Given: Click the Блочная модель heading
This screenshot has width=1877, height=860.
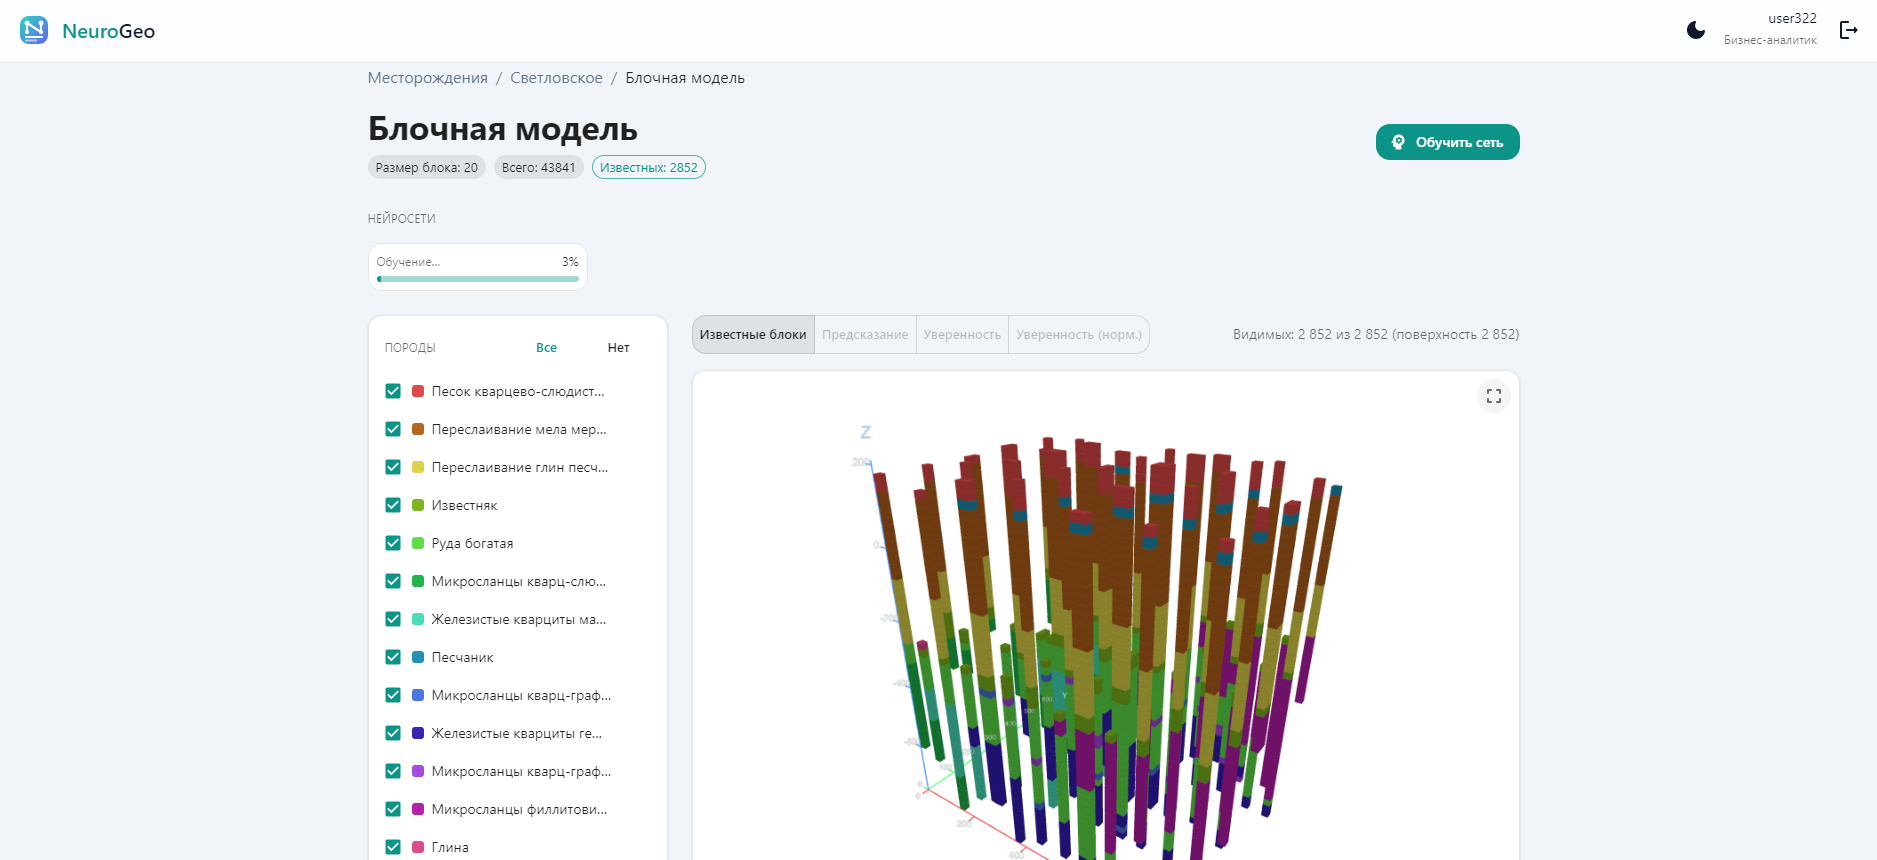Looking at the screenshot, I should pos(503,129).
